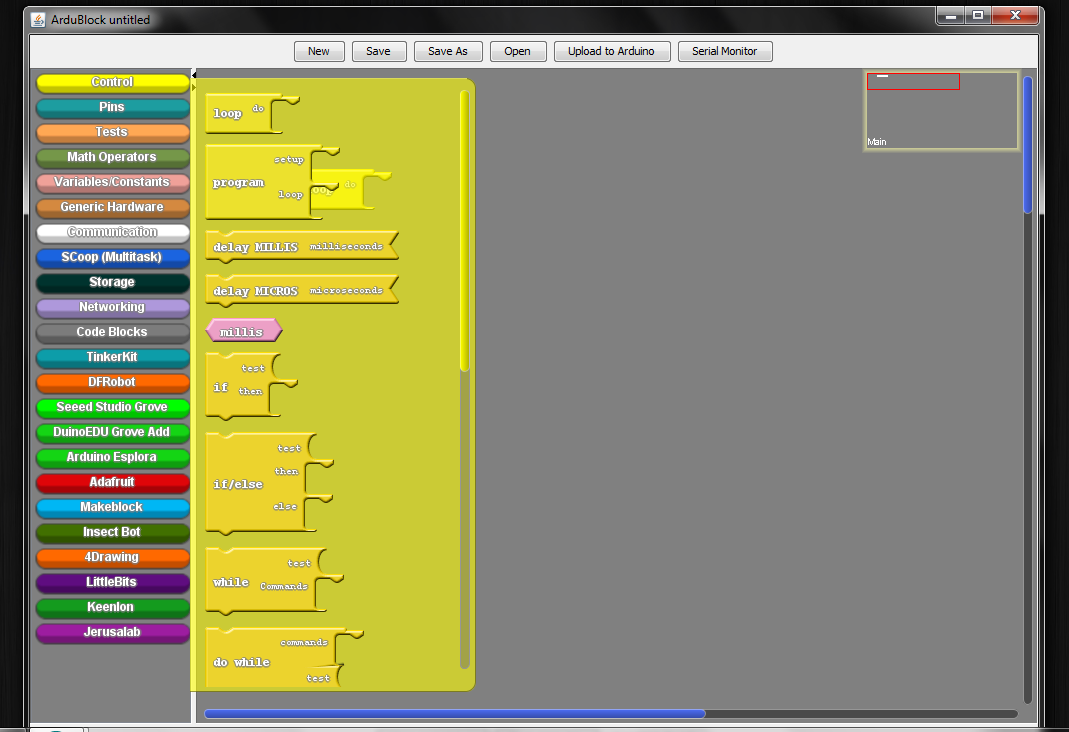Click Upload to Arduino

(x=612, y=51)
